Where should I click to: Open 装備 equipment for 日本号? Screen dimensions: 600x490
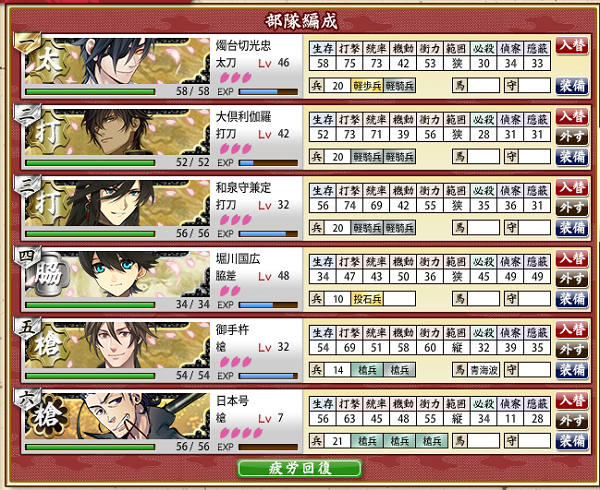pos(572,441)
